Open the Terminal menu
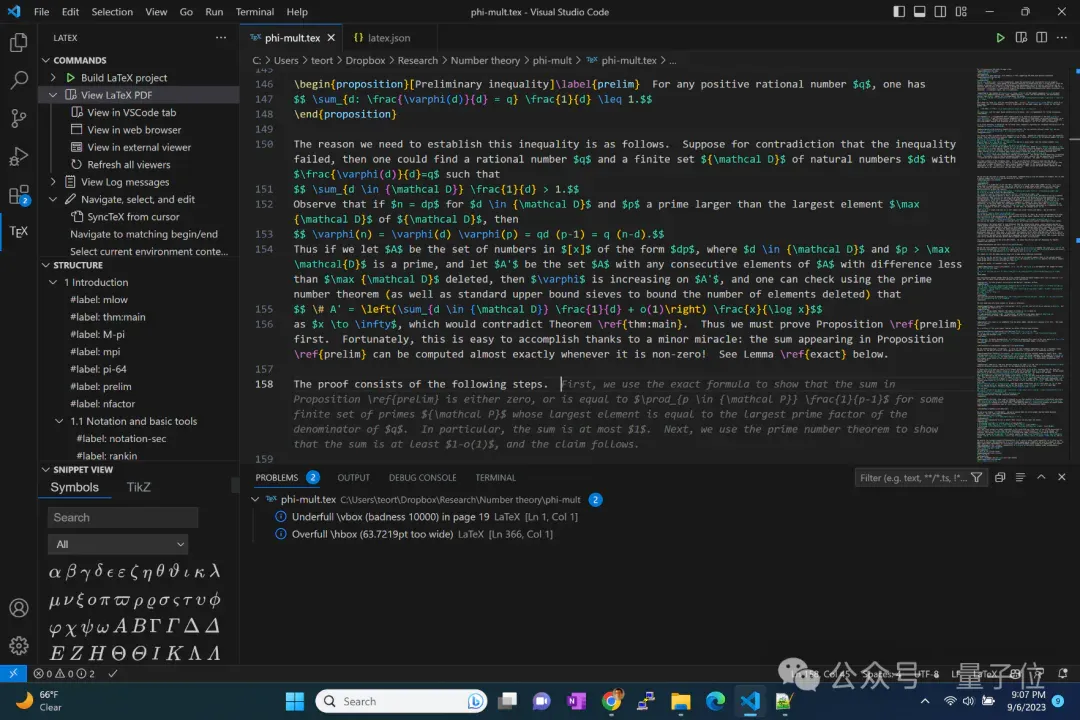 coord(255,12)
